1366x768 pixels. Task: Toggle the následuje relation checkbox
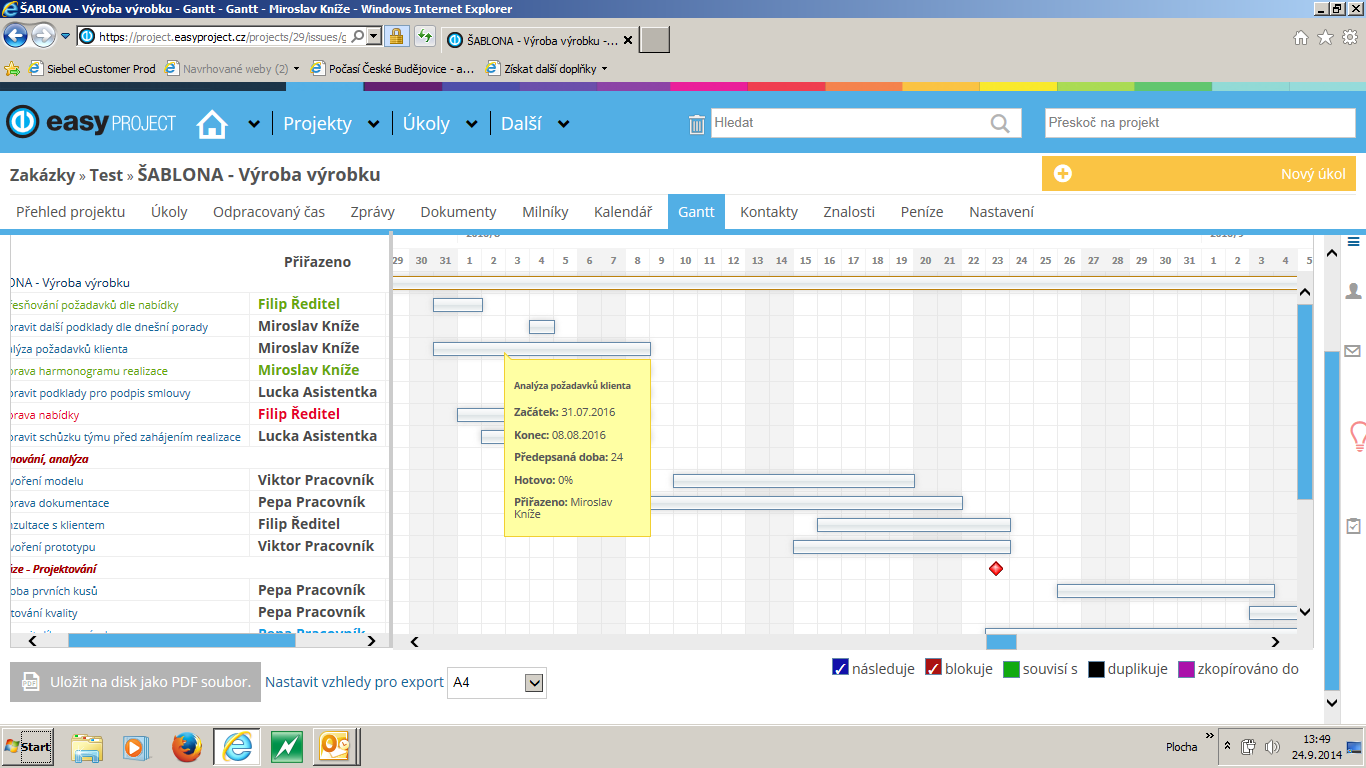(x=840, y=668)
